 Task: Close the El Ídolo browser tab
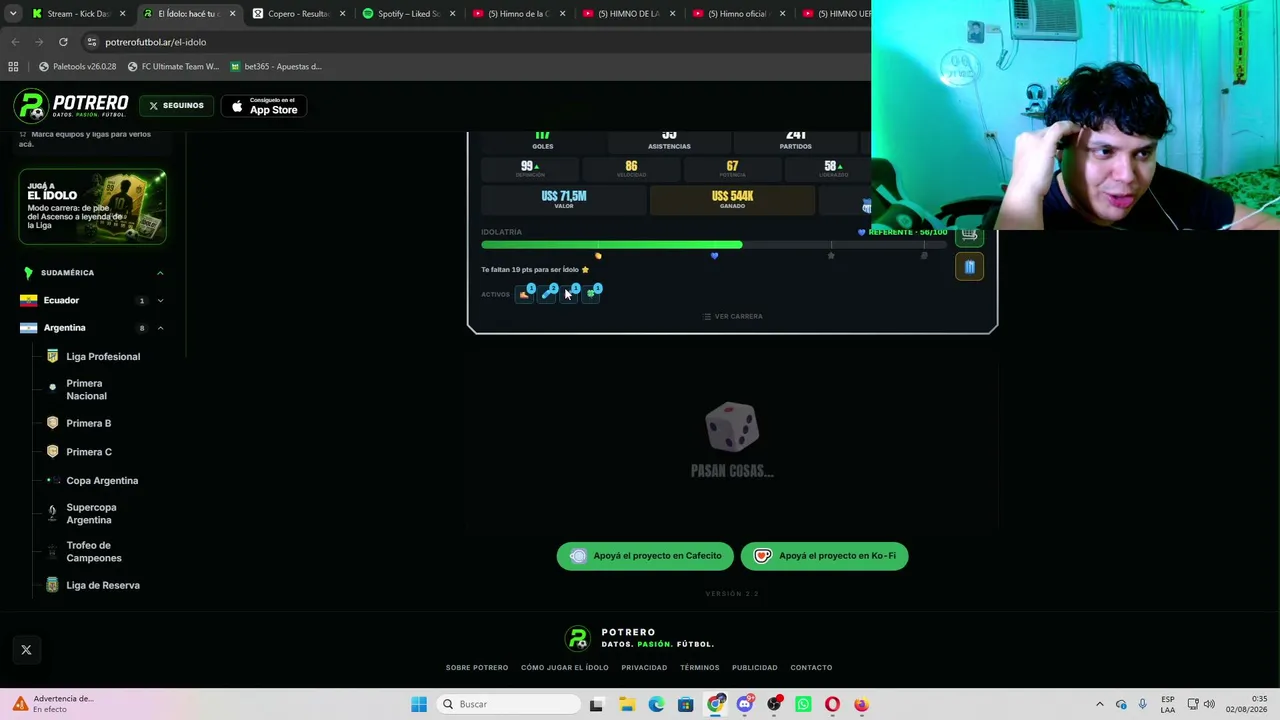232,14
